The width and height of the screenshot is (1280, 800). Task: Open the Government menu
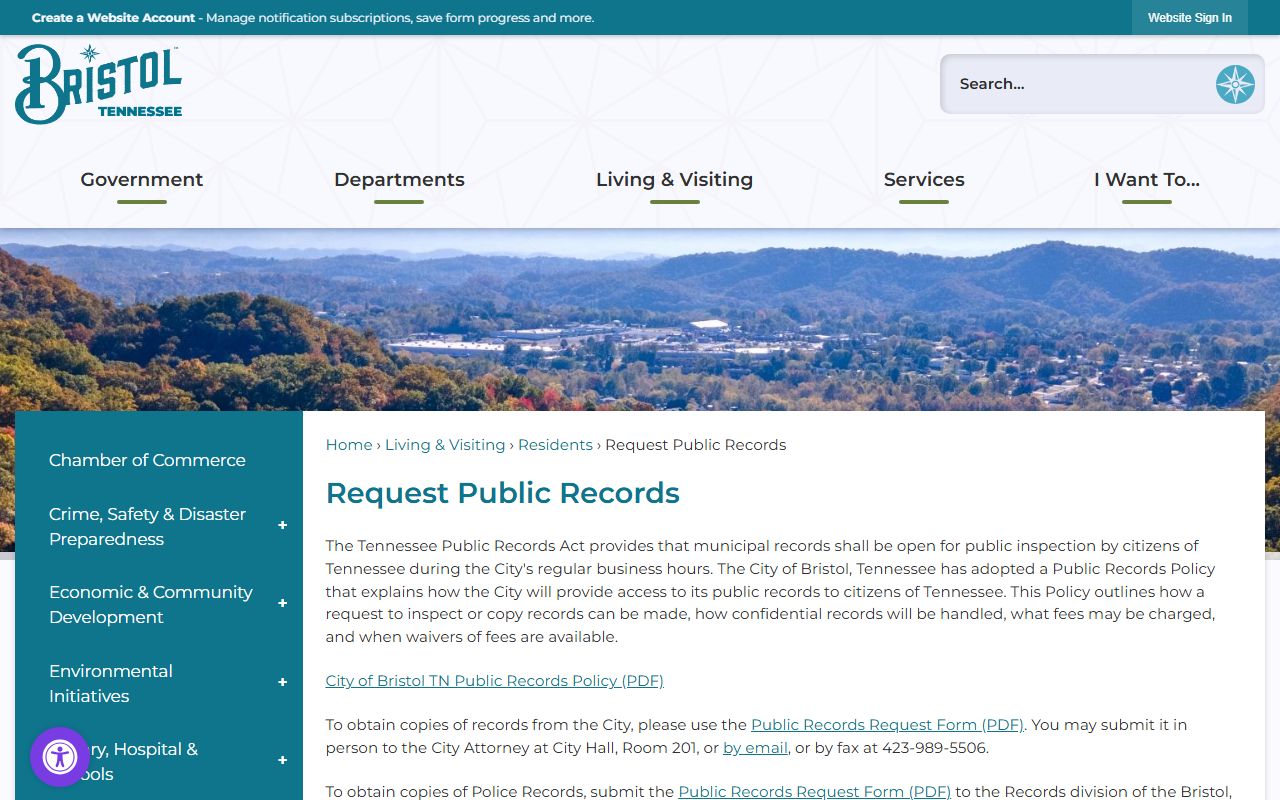(x=142, y=180)
